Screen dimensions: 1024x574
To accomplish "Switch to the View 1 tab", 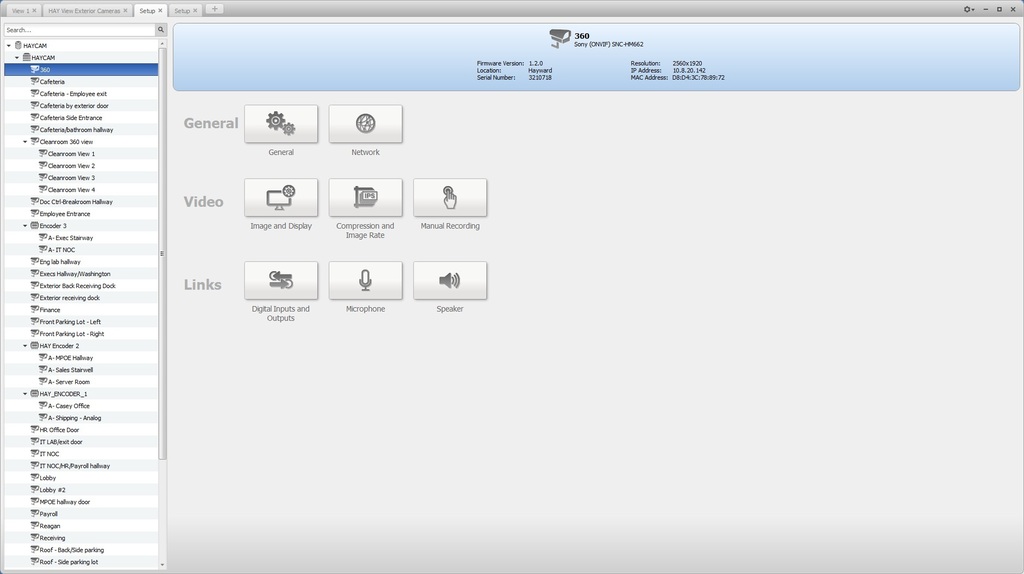I will [x=20, y=10].
